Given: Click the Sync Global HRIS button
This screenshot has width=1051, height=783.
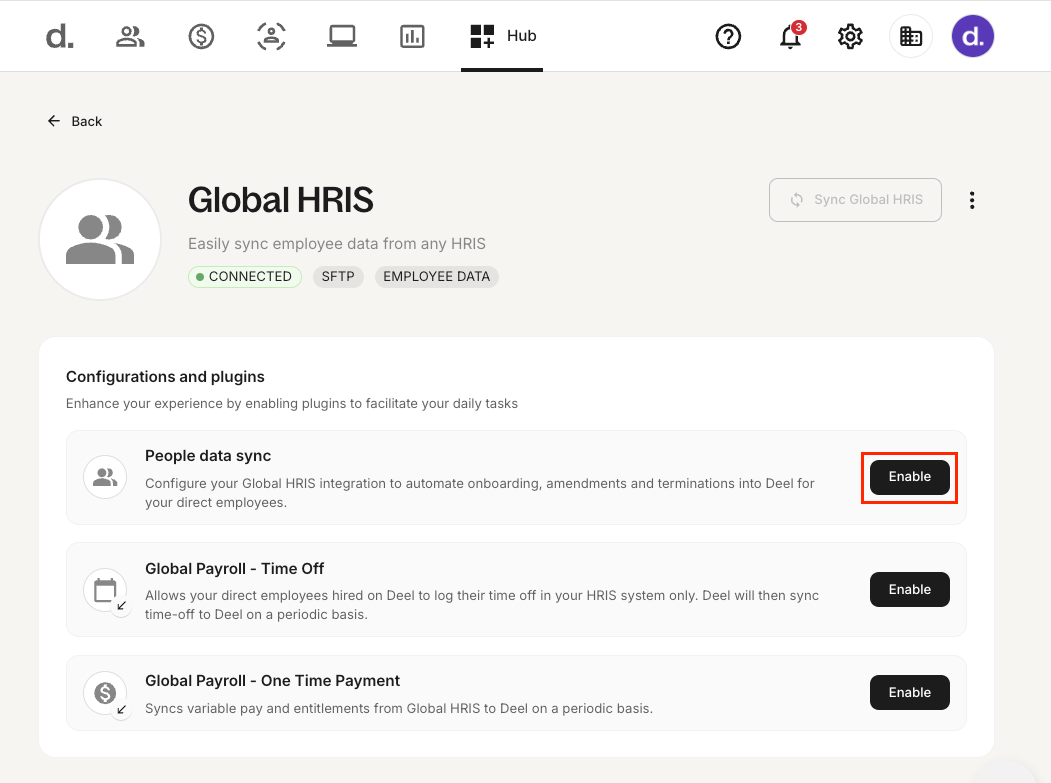Looking at the screenshot, I should (855, 200).
